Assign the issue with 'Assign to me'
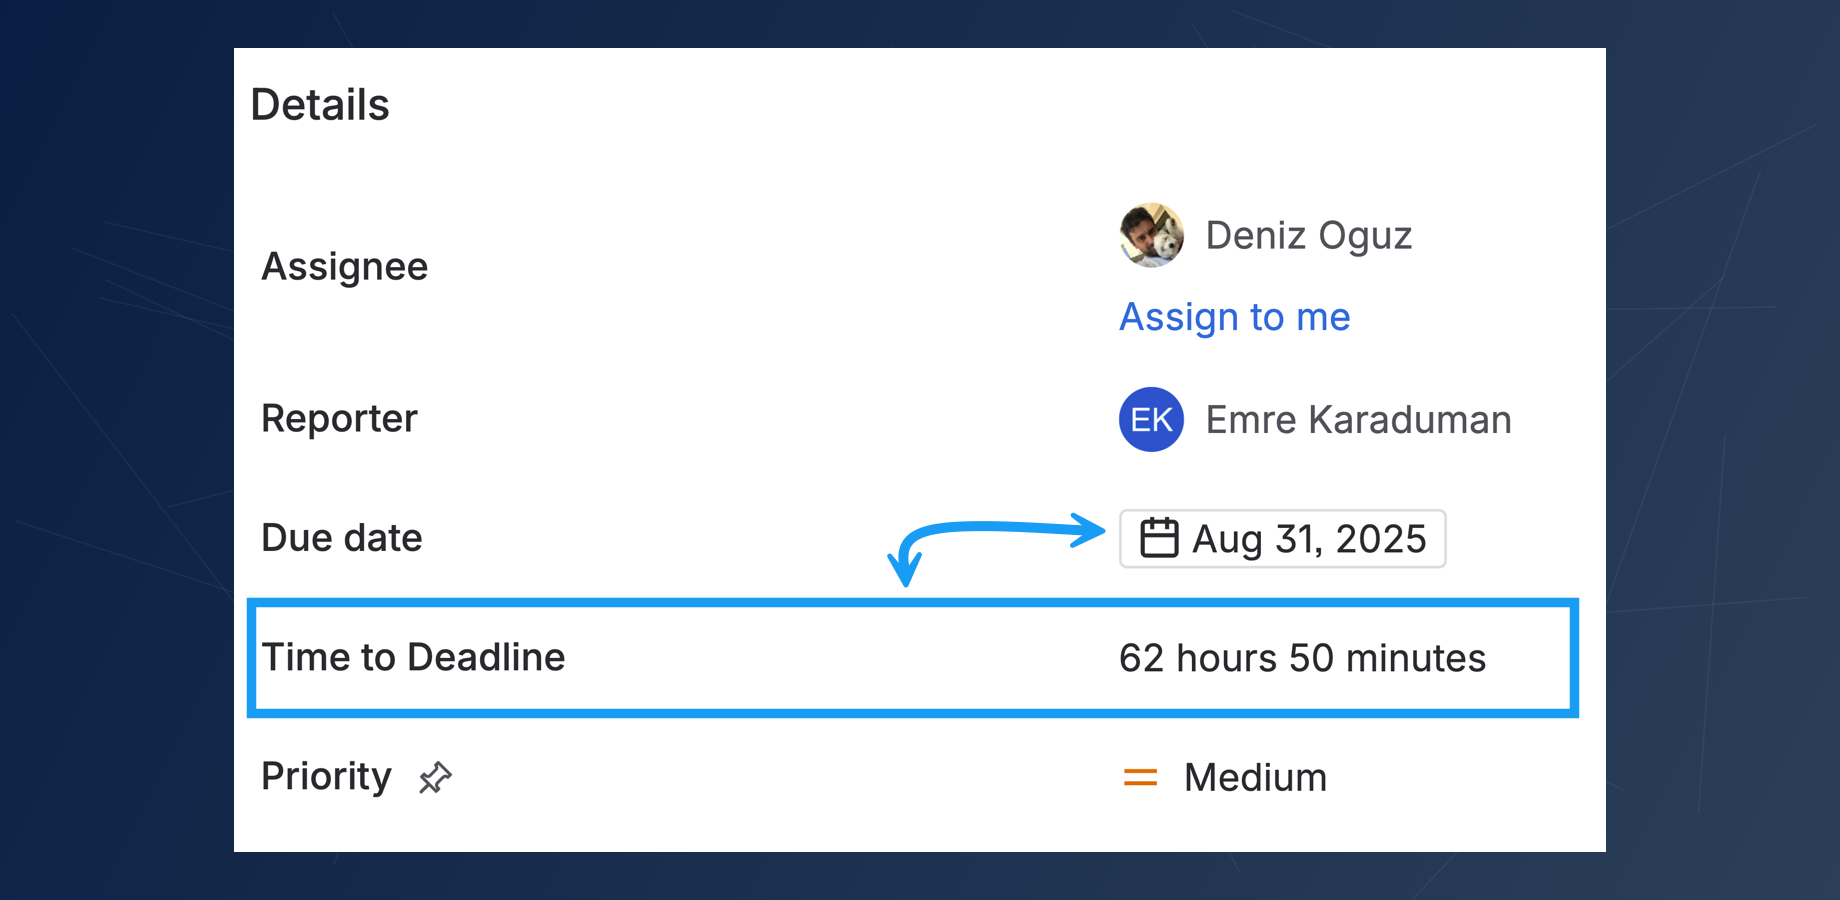 tap(1234, 317)
